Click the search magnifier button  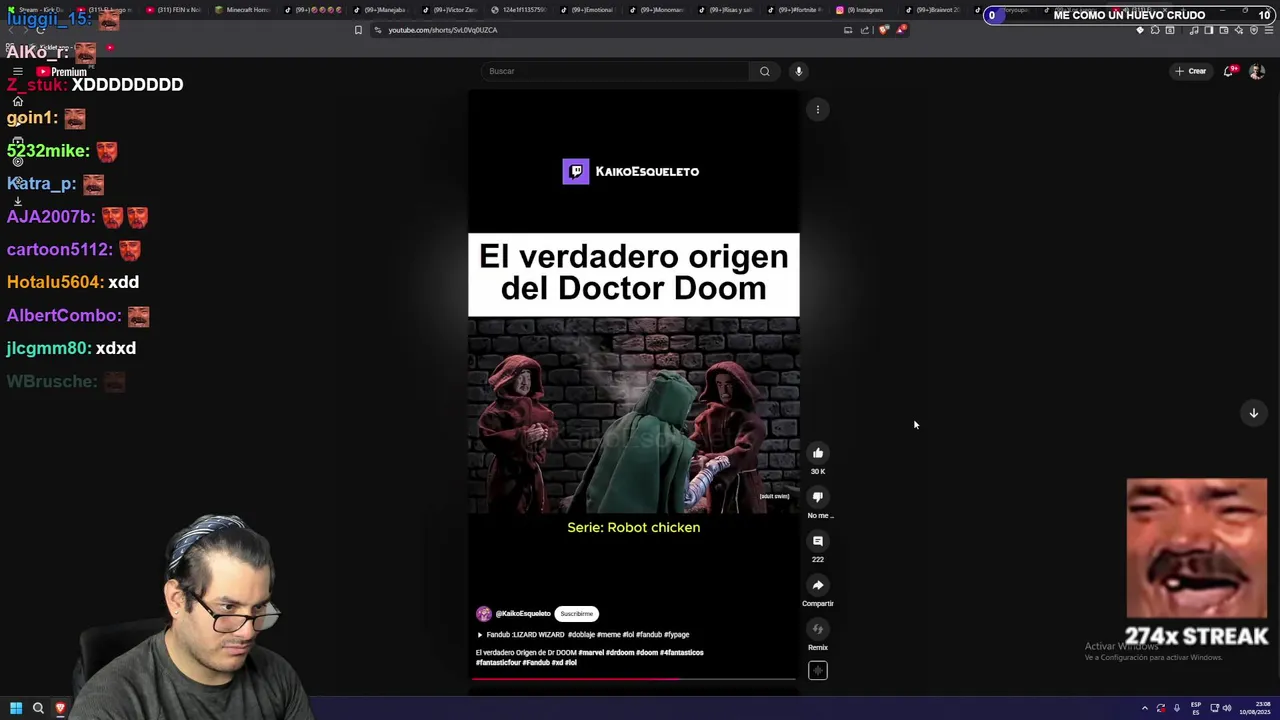(765, 71)
